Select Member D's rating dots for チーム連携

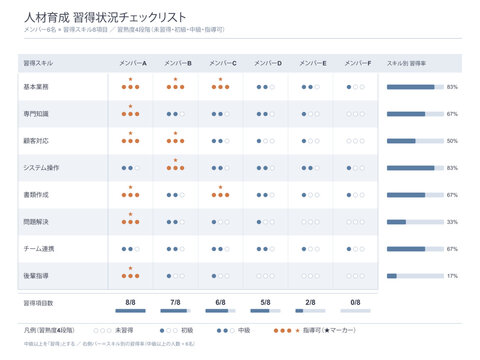265,249
